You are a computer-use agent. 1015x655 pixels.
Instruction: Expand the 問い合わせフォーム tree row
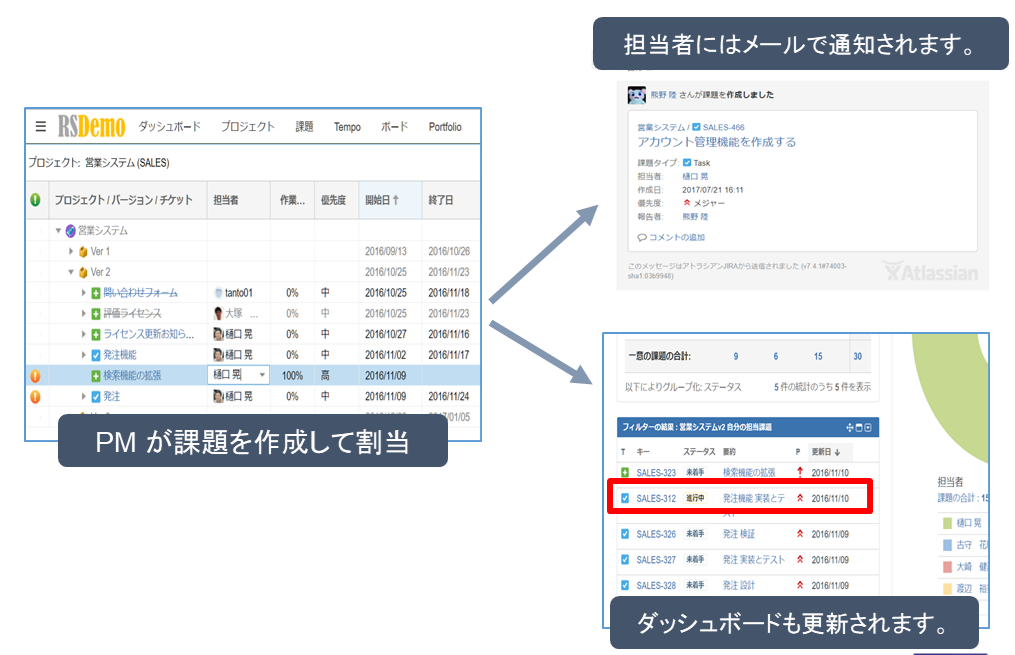coord(84,293)
